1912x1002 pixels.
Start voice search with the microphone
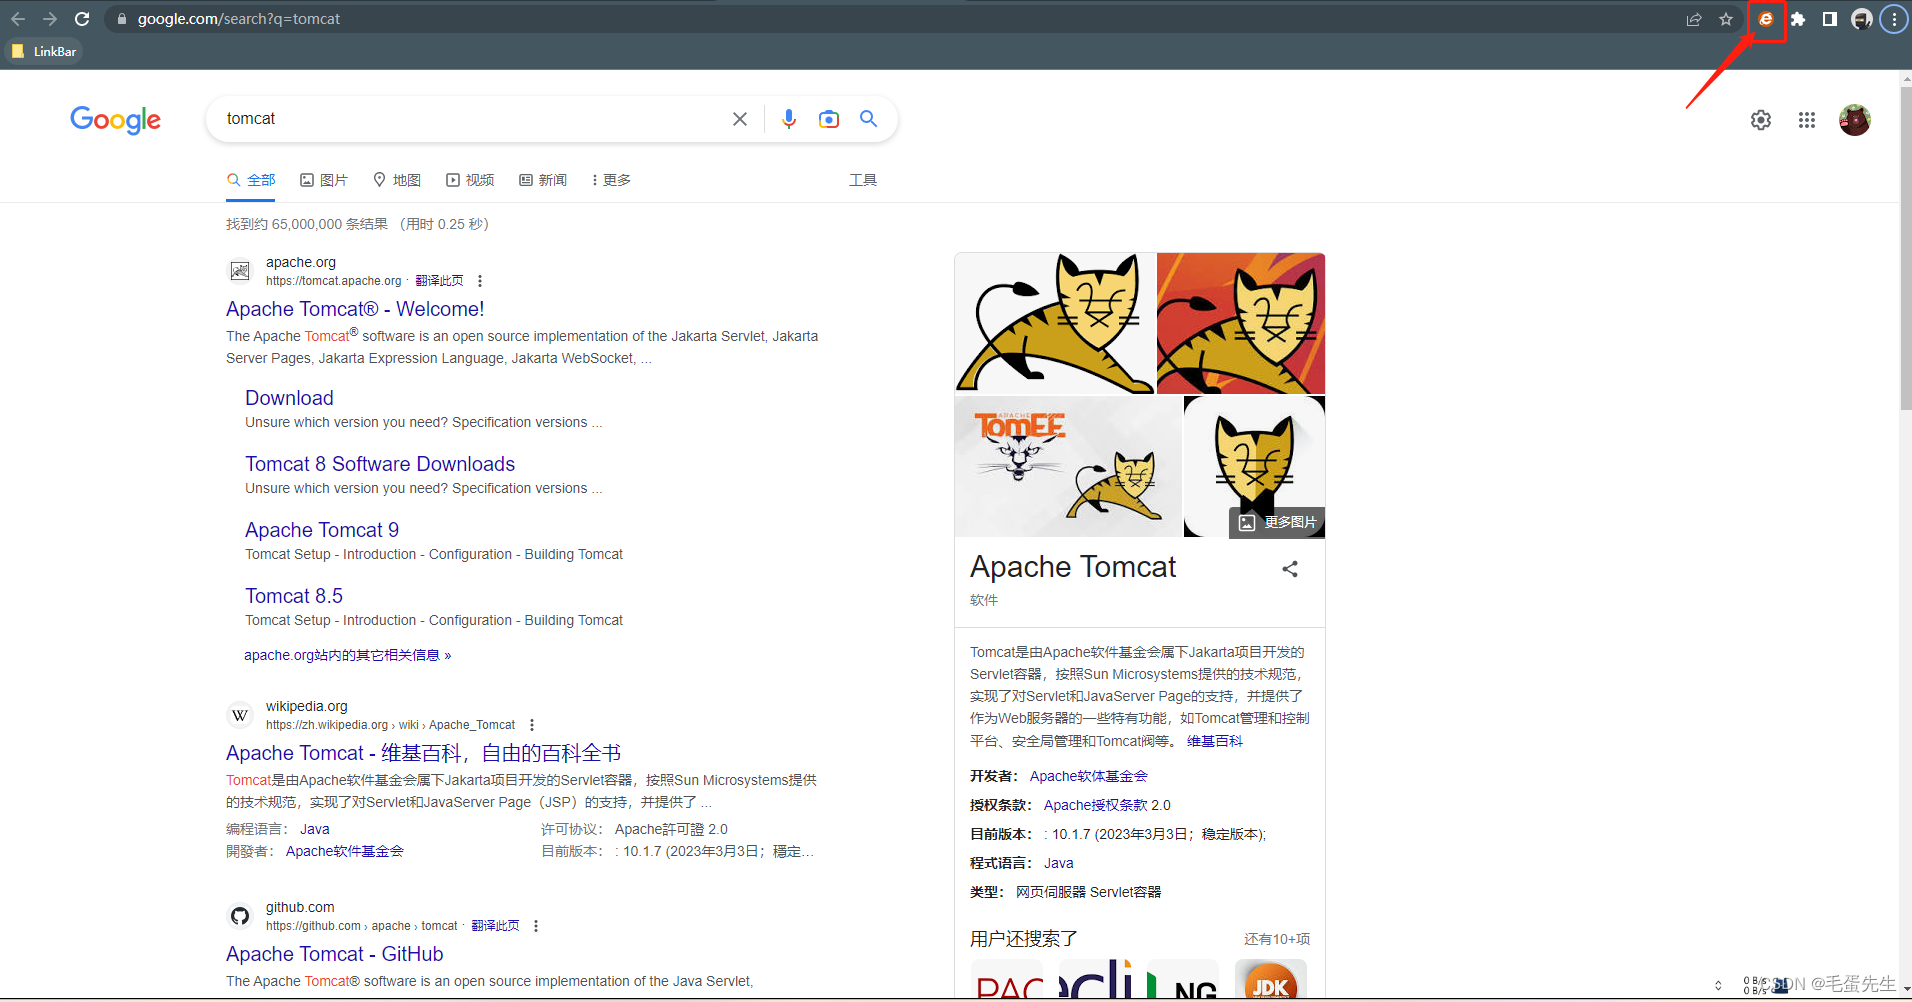pyautogui.click(x=789, y=119)
